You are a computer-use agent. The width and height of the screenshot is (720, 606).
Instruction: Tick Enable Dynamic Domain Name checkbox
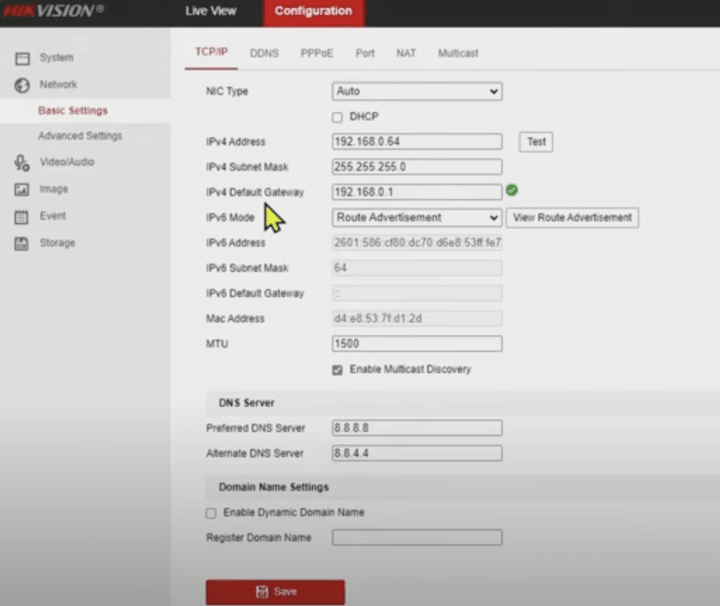pyautogui.click(x=211, y=512)
